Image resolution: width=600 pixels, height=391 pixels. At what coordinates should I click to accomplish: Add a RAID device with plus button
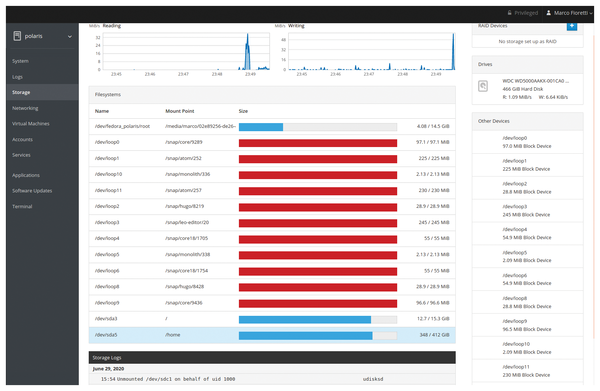tap(572, 26)
